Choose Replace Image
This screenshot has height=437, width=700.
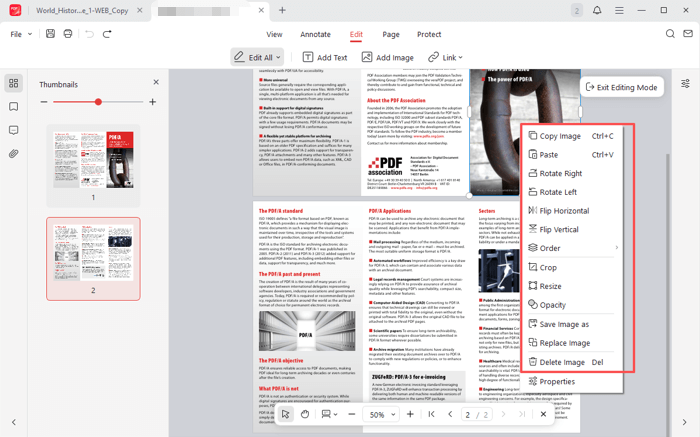tap(572, 343)
